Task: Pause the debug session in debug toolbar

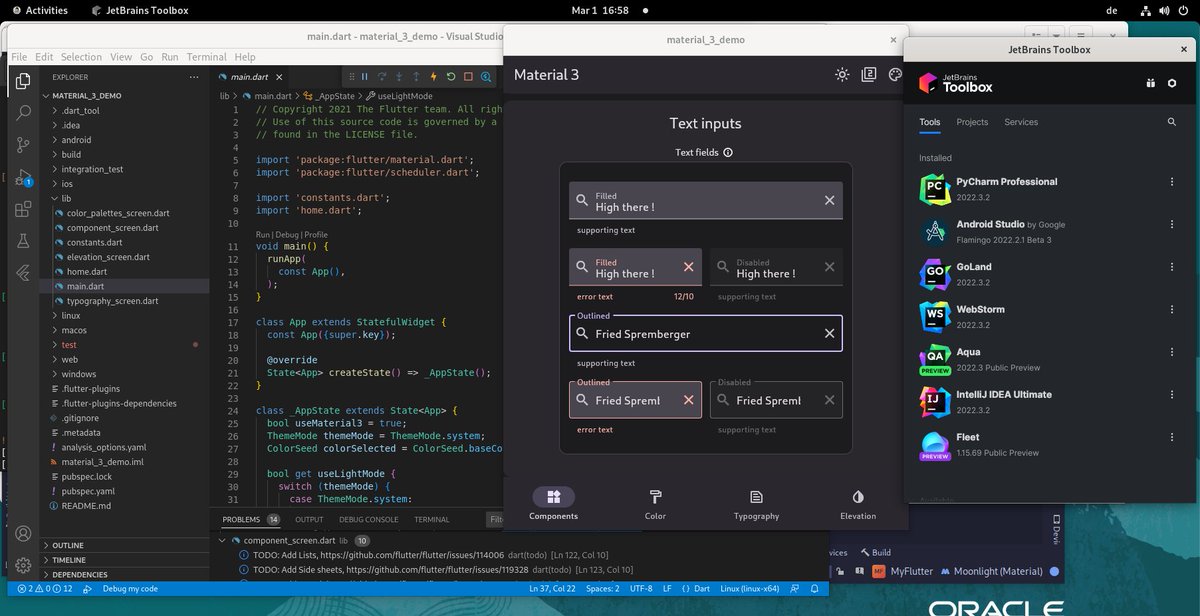Action: (x=365, y=76)
